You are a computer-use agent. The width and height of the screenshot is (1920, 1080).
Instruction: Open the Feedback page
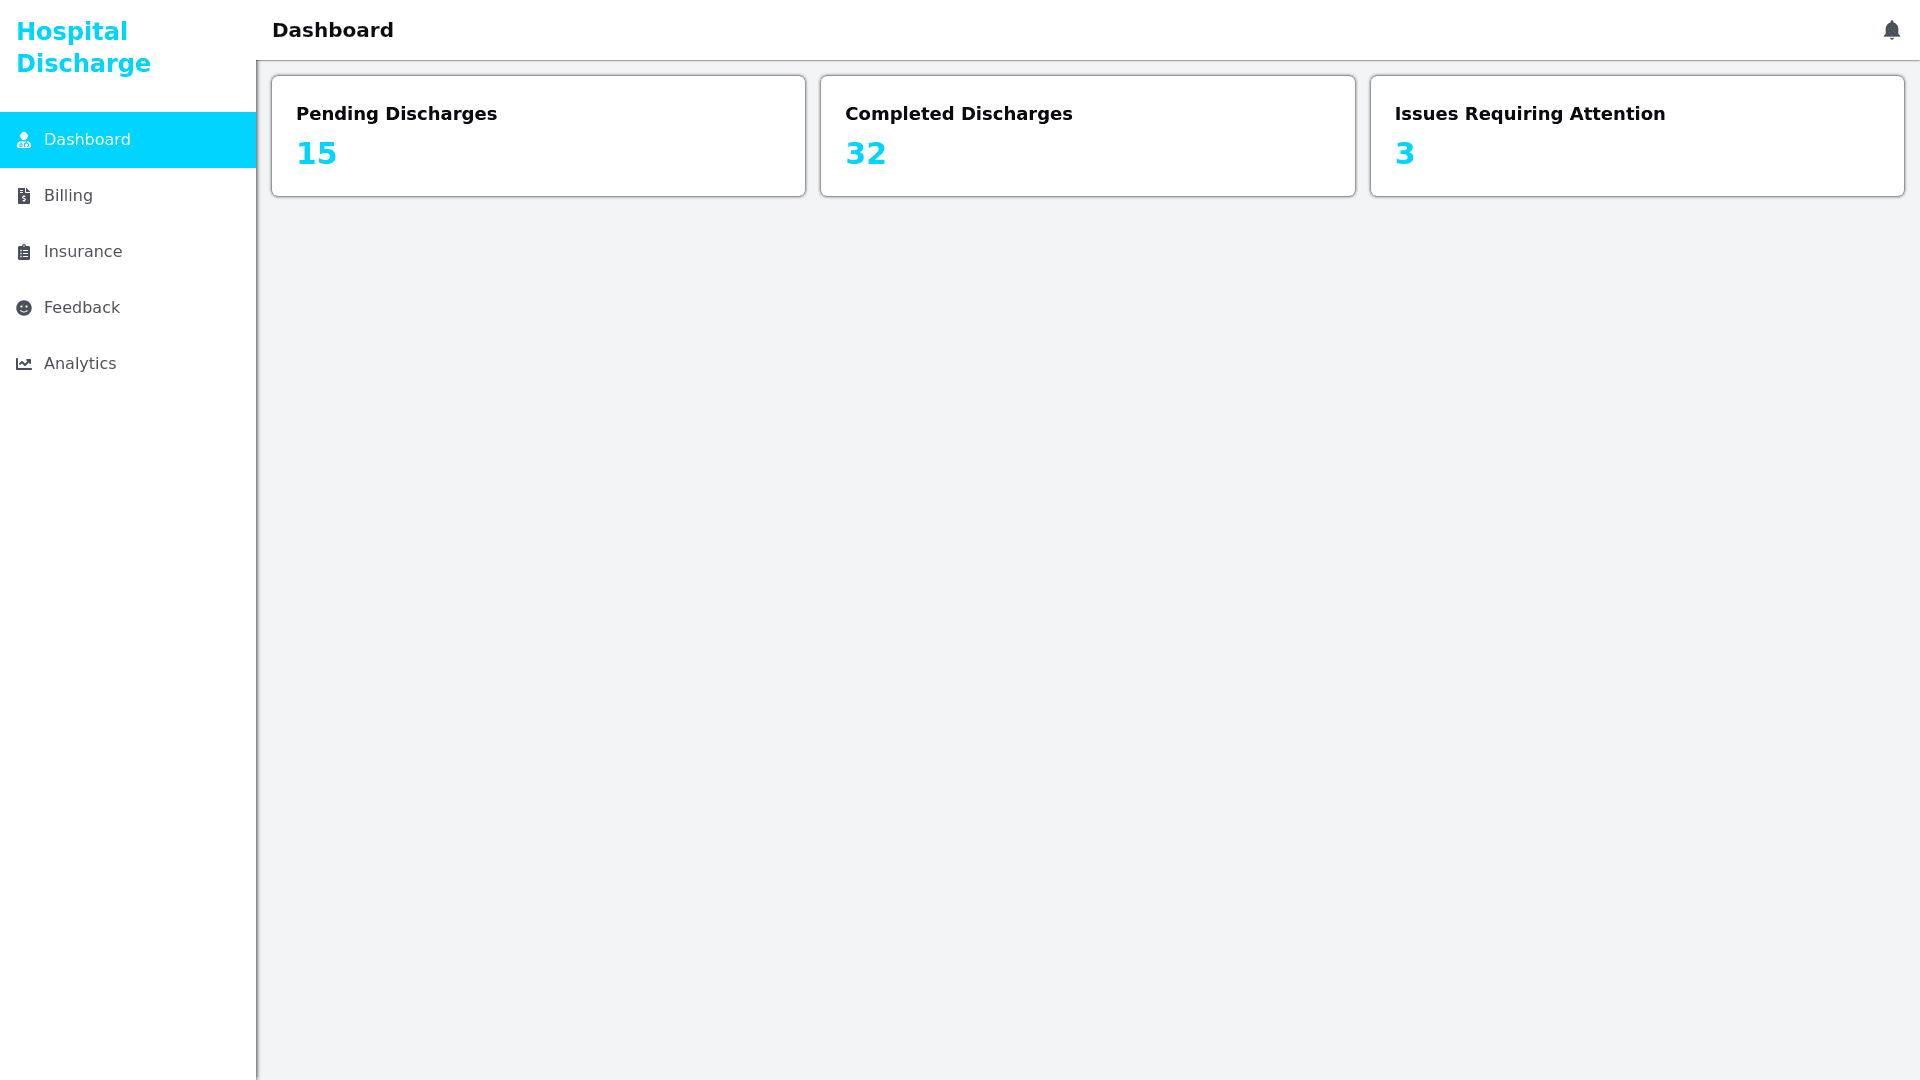coord(82,308)
